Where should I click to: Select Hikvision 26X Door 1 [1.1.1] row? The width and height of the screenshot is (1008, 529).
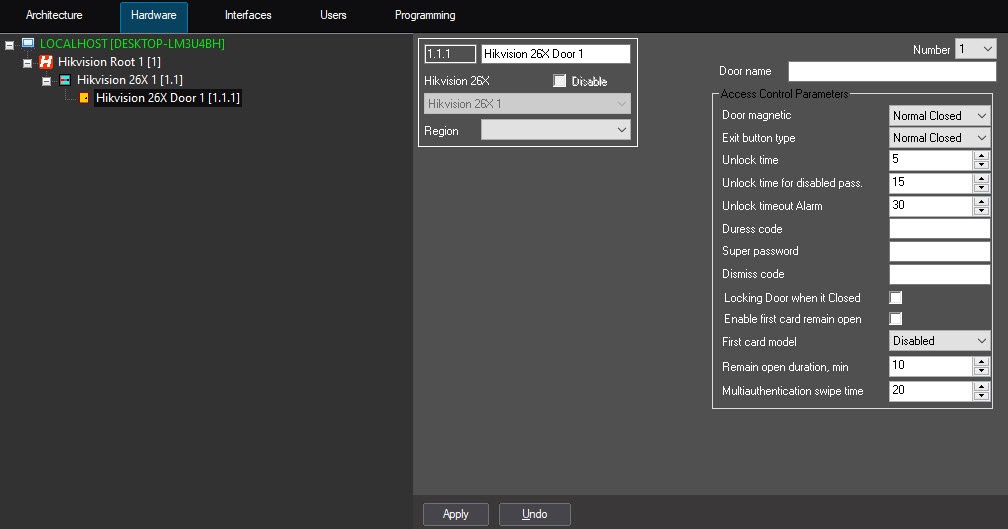click(x=167, y=98)
